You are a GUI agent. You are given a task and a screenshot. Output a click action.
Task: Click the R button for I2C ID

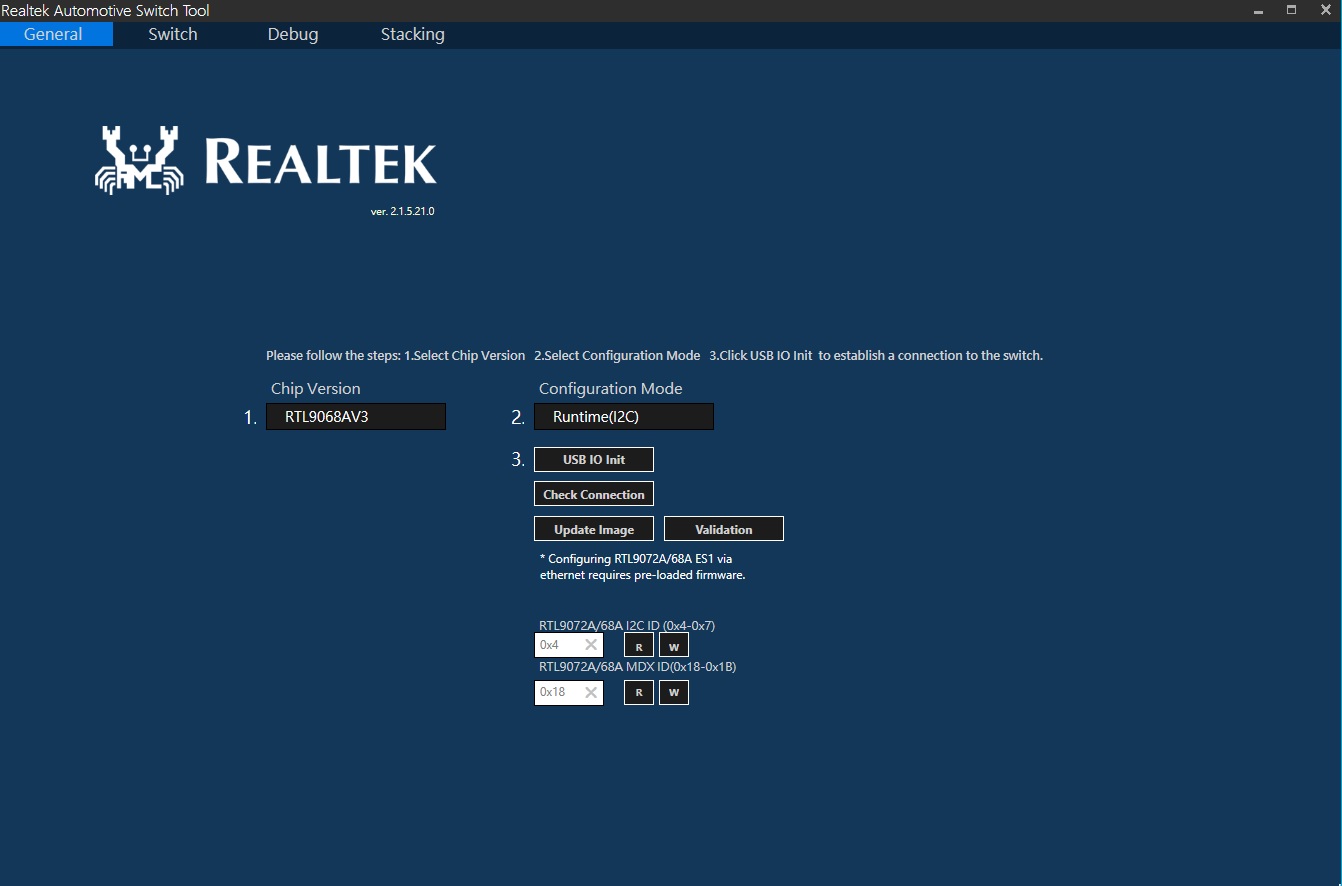coord(639,645)
